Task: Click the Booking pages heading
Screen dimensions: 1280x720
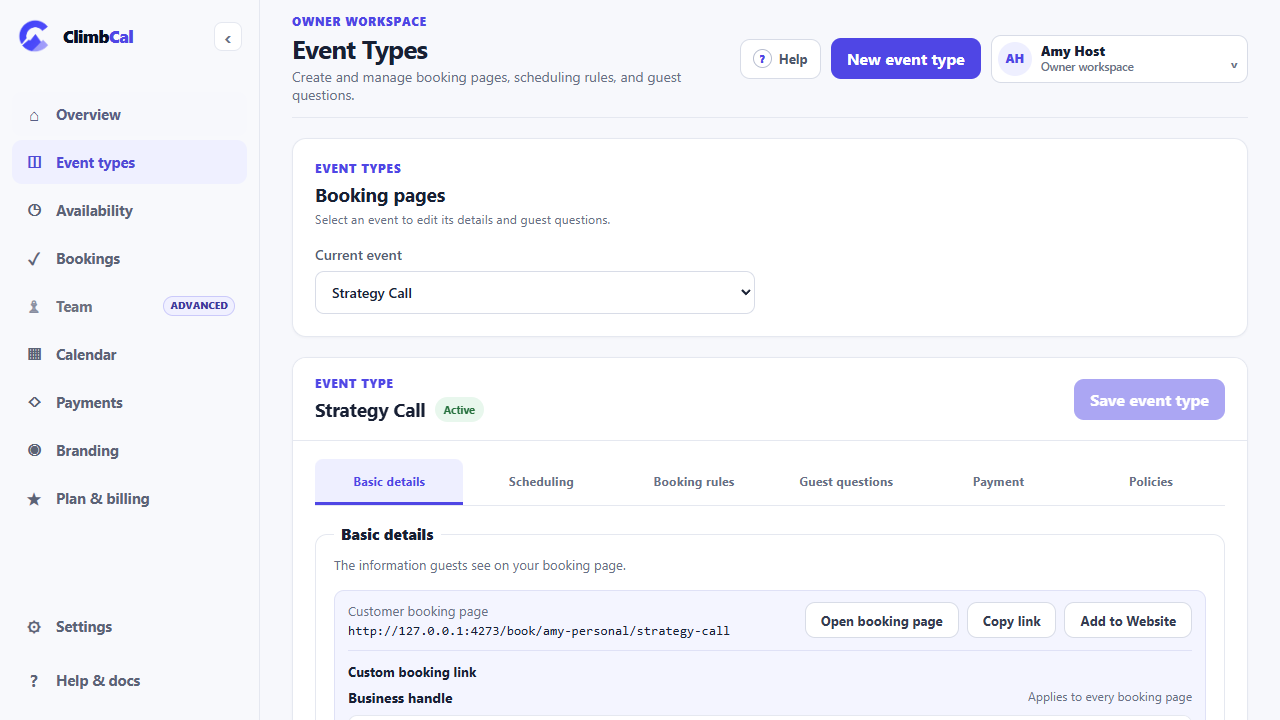Action: pos(380,196)
